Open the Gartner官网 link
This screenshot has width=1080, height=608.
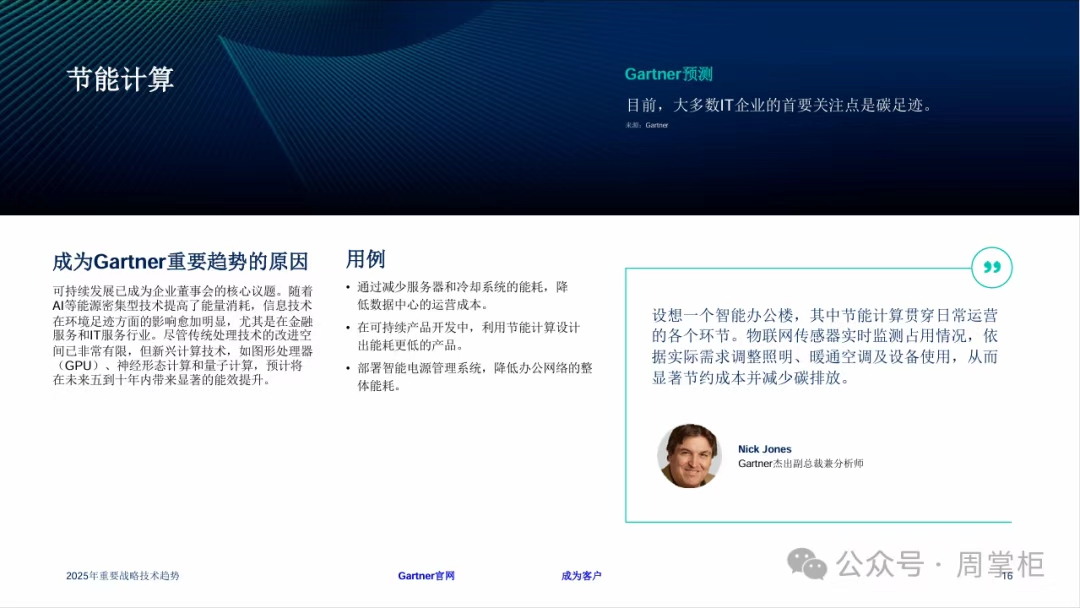point(426,576)
